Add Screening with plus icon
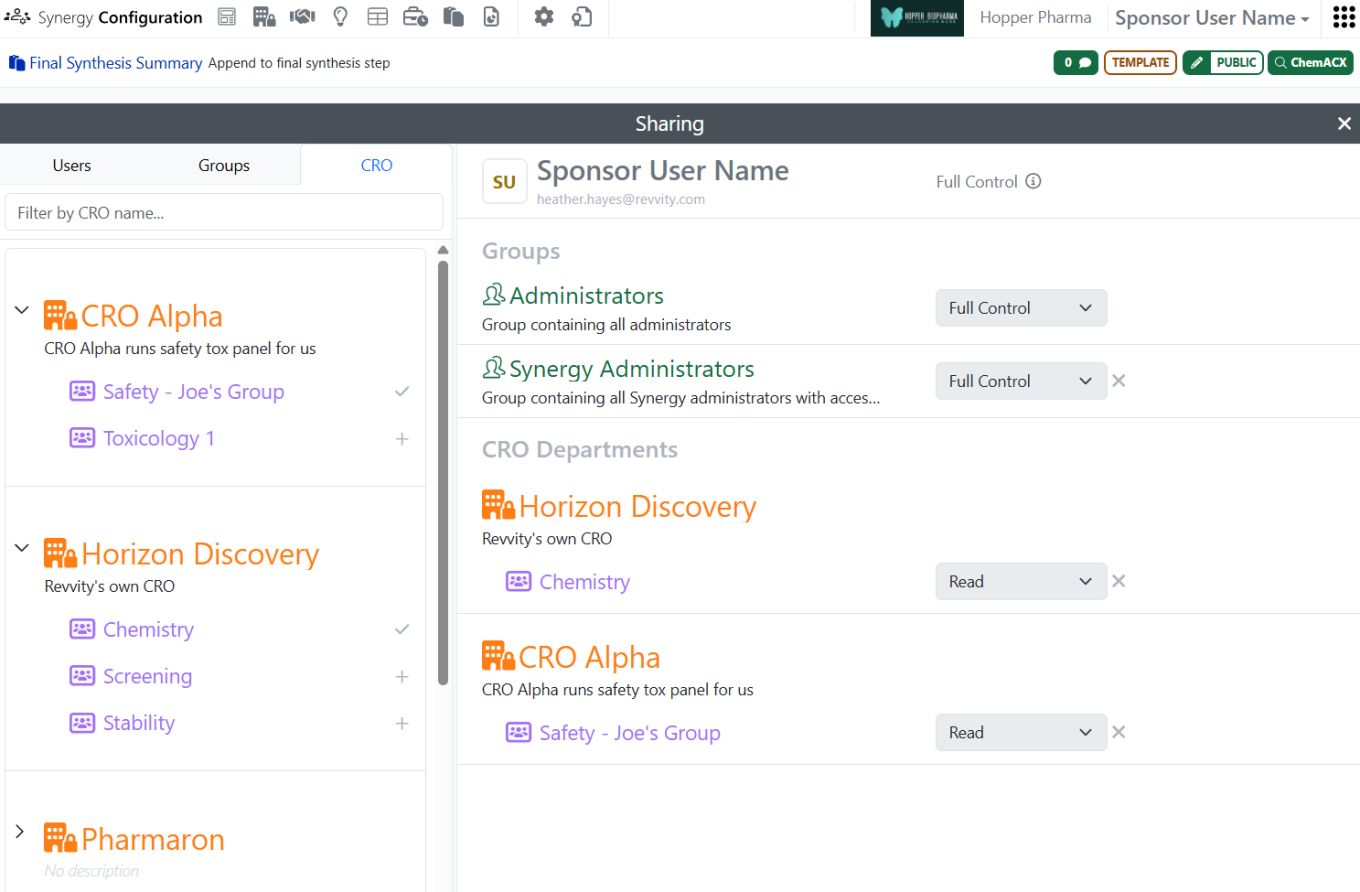Viewport: 1360px width, 892px height. coord(402,677)
